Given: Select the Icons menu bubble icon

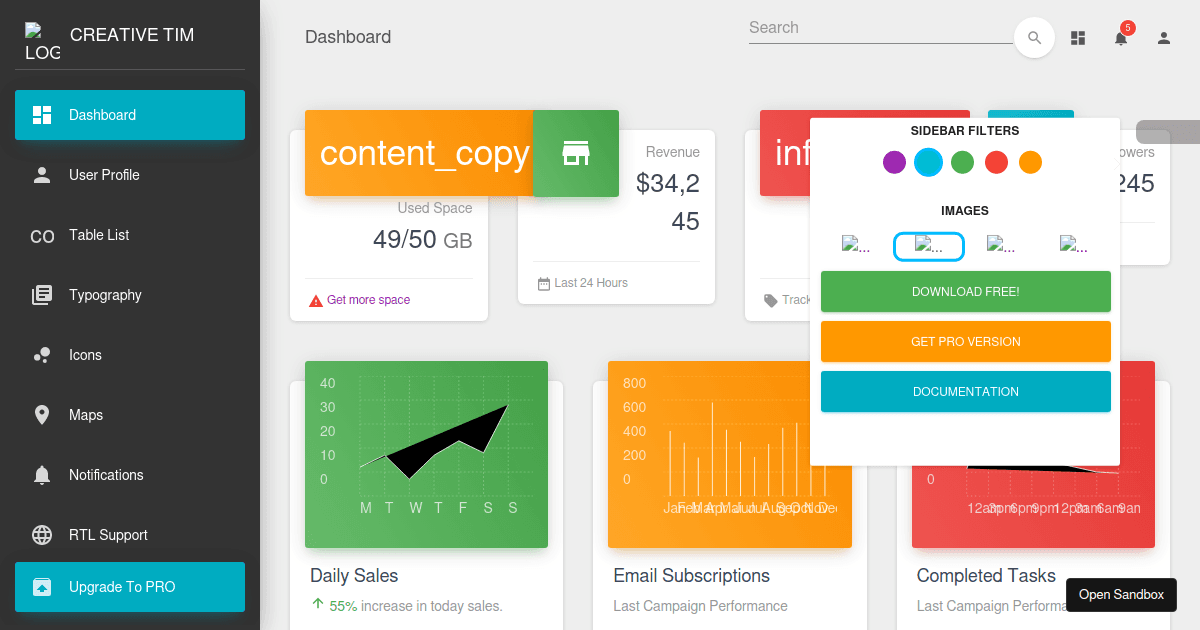Looking at the screenshot, I should pyautogui.click(x=41, y=355).
